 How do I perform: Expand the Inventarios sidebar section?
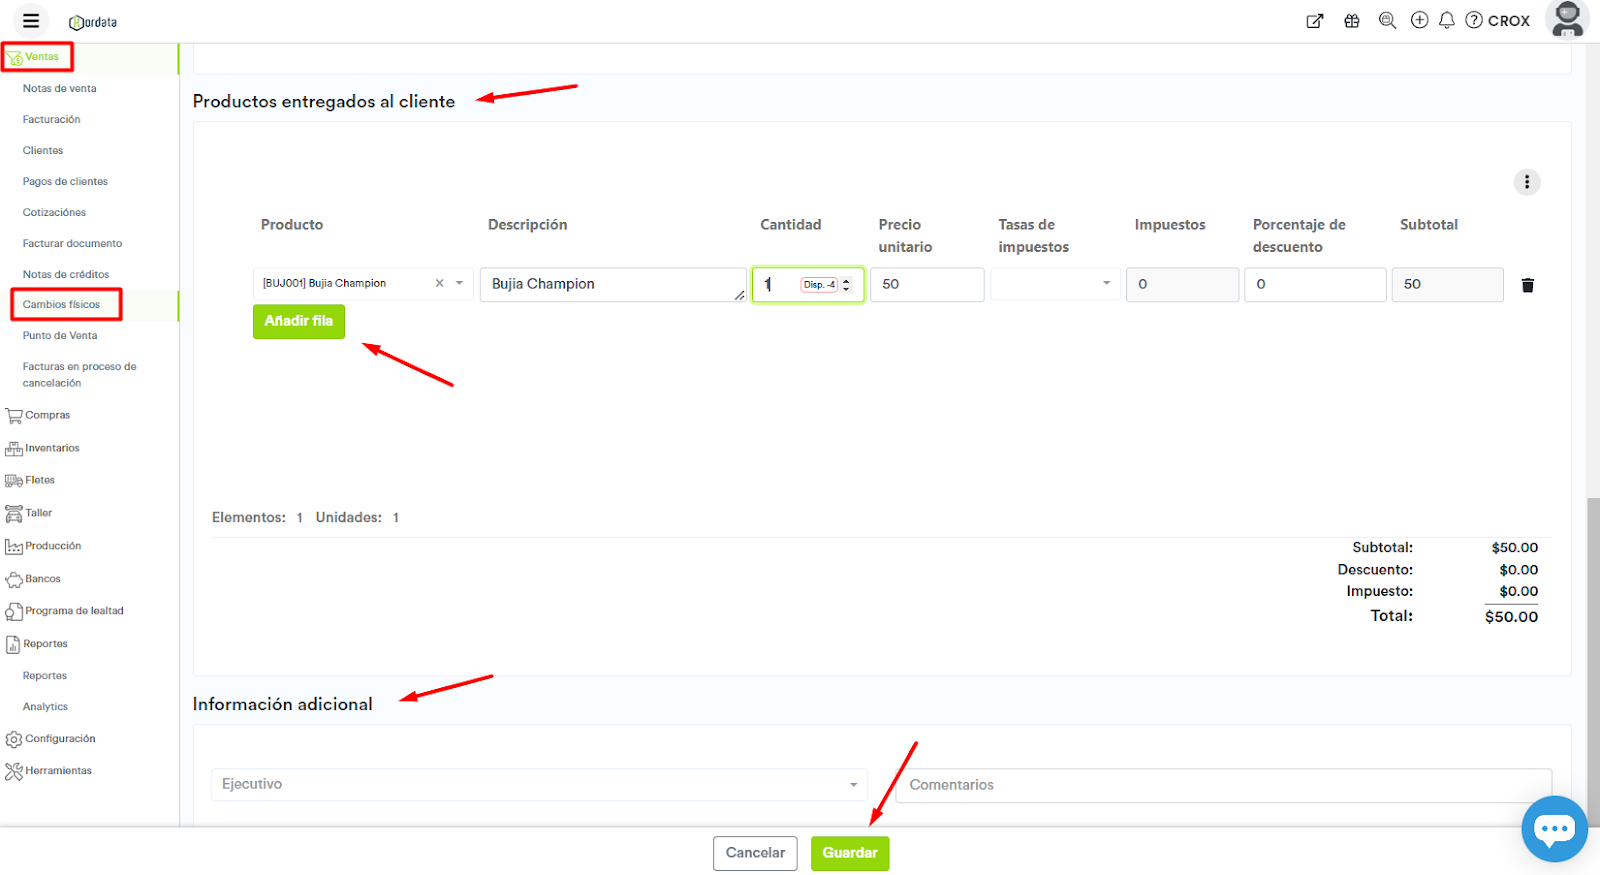(x=52, y=448)
